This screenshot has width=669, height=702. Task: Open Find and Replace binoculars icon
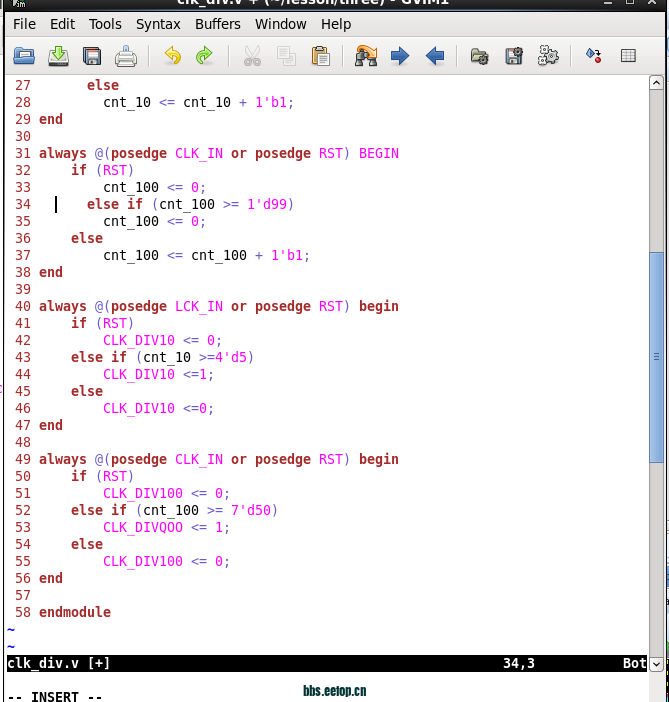click(x=366, y=56)
